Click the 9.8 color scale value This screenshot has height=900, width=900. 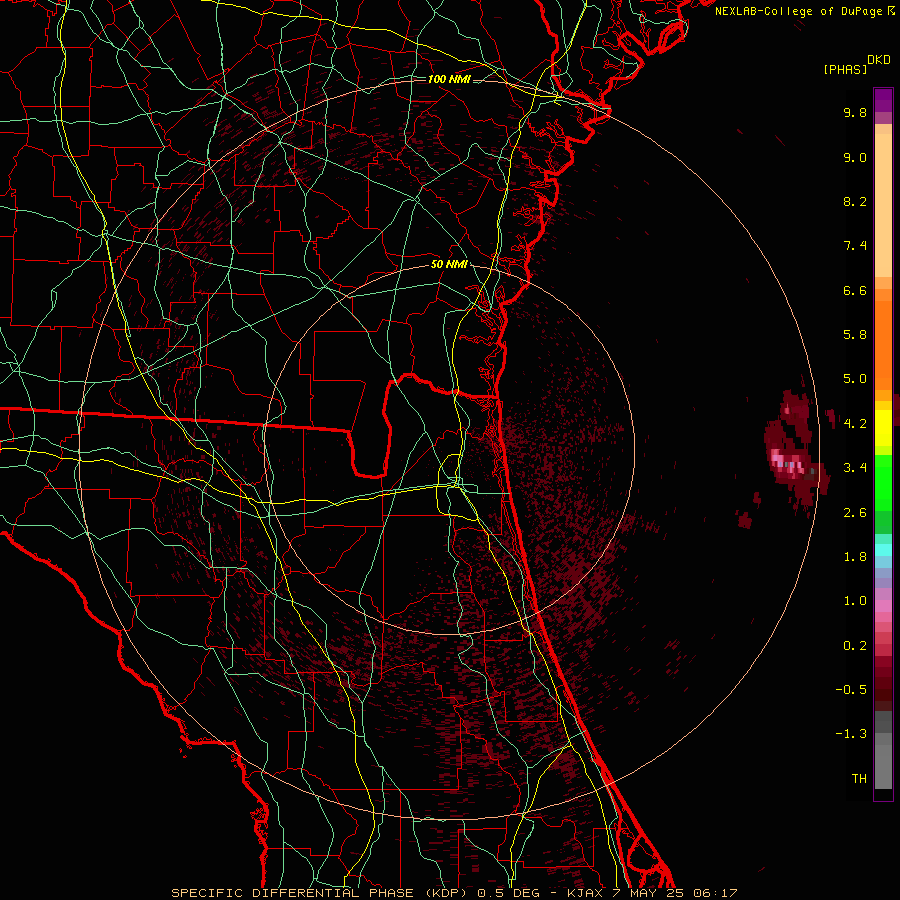coord(855,112)
